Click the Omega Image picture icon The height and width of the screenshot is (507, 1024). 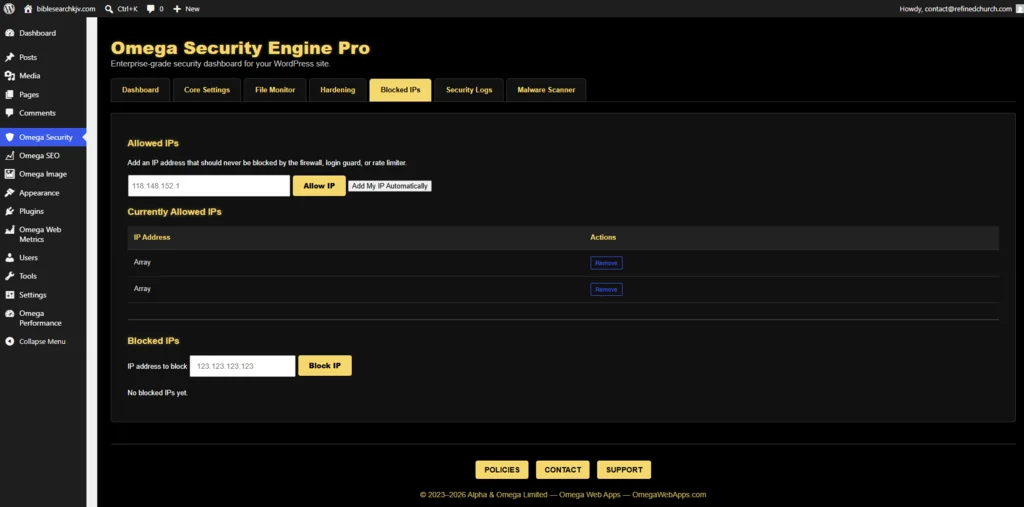click(x=9, y=174)
